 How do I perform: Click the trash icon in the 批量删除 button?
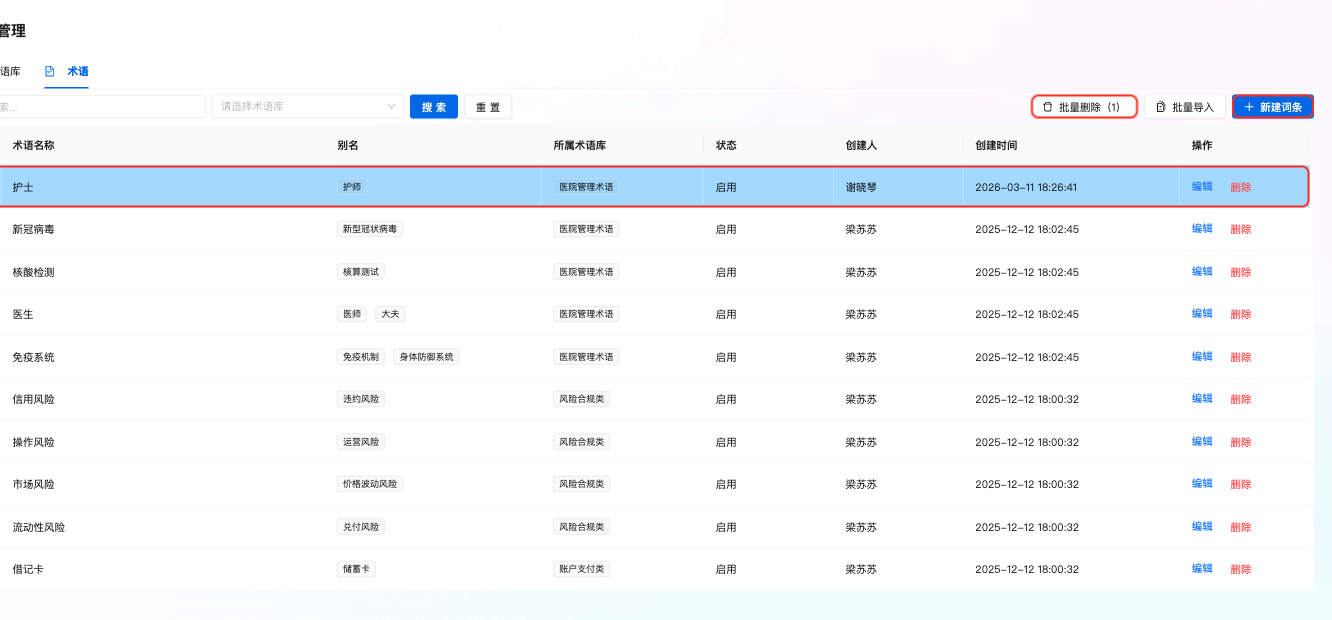coord(1047,106)
